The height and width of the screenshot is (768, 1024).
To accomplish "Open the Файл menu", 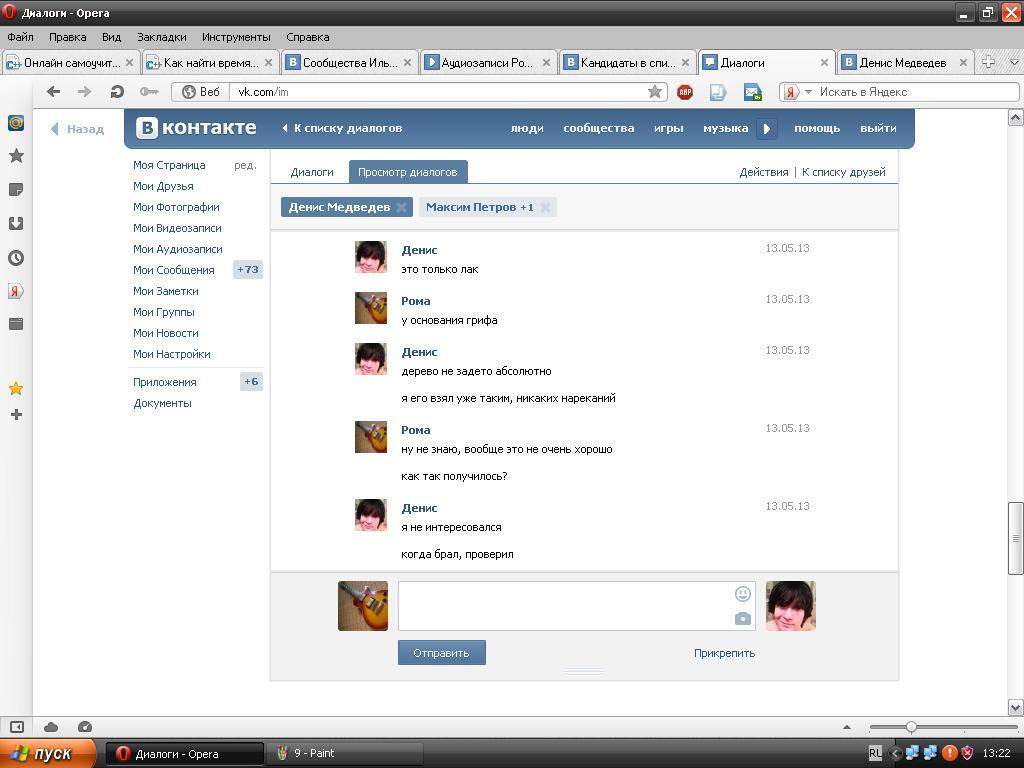I will (20, 37).
